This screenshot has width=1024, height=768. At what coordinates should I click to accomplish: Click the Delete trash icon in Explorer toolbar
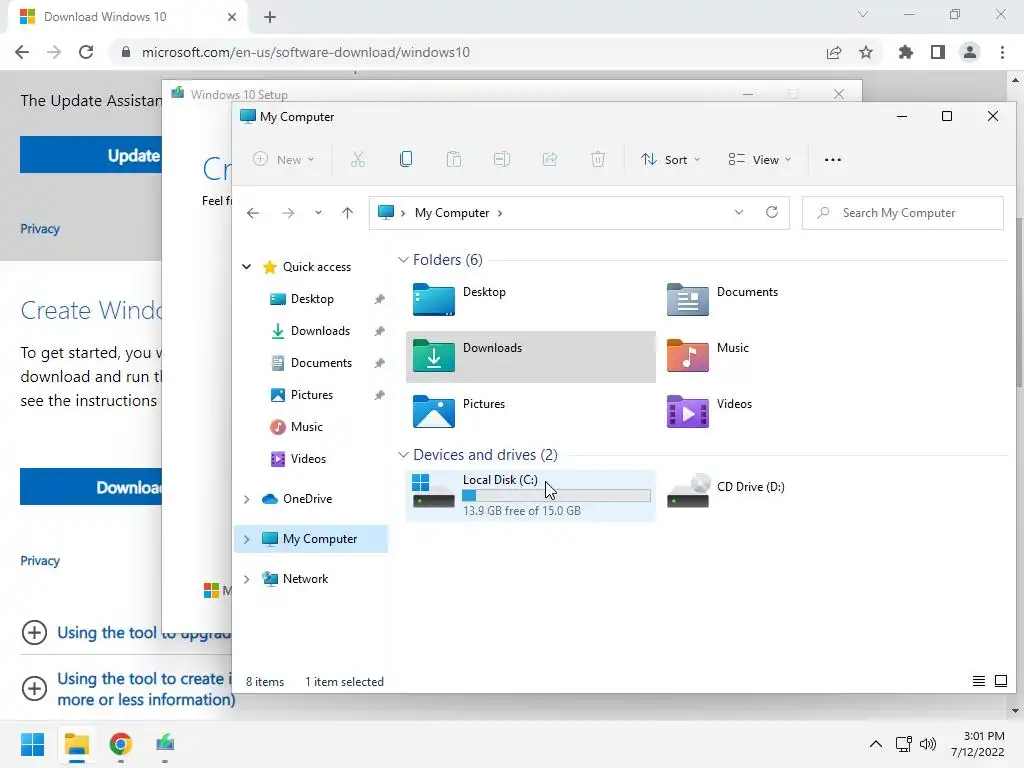click(598, 159)
